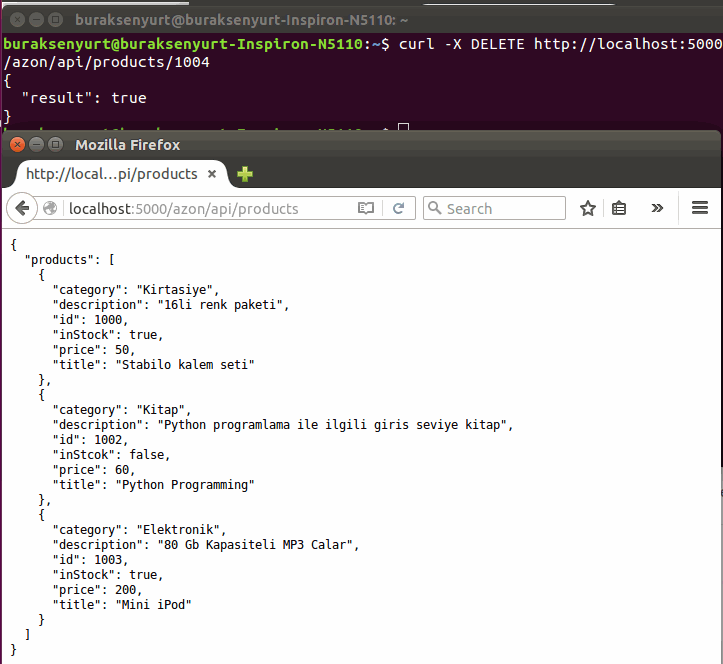Open reader view book icon
The image size is (723, 664).
point(366,208)
